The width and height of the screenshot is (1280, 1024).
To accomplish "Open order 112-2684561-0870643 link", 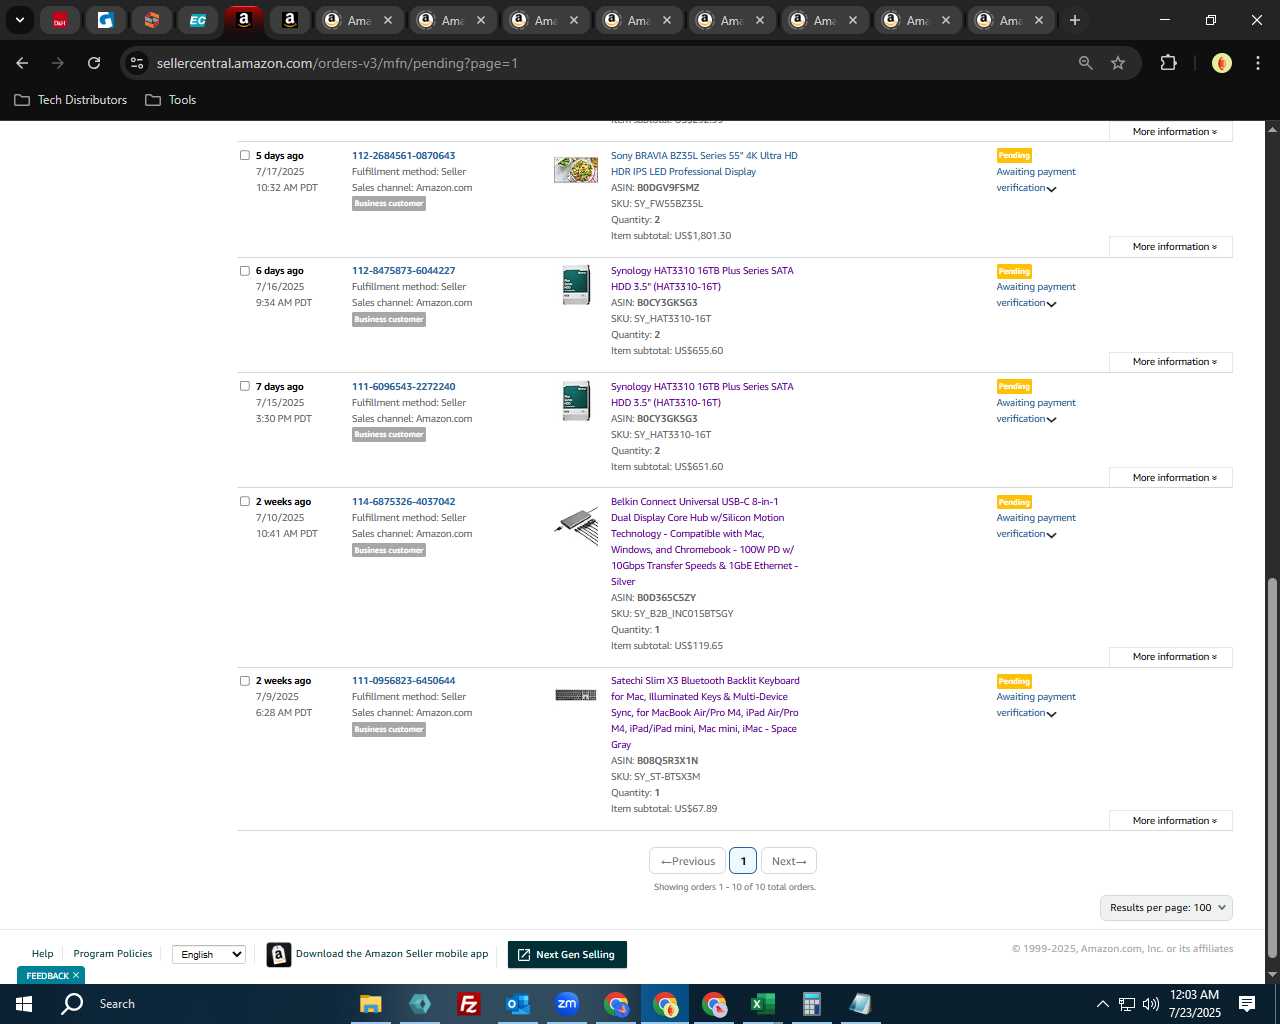I will [x=403, y=155].
